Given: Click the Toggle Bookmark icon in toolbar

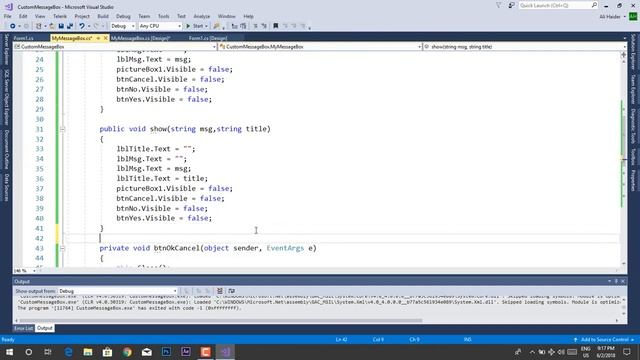Looking at the screenshot, I should pyautogui.click(x=276, y=26).
